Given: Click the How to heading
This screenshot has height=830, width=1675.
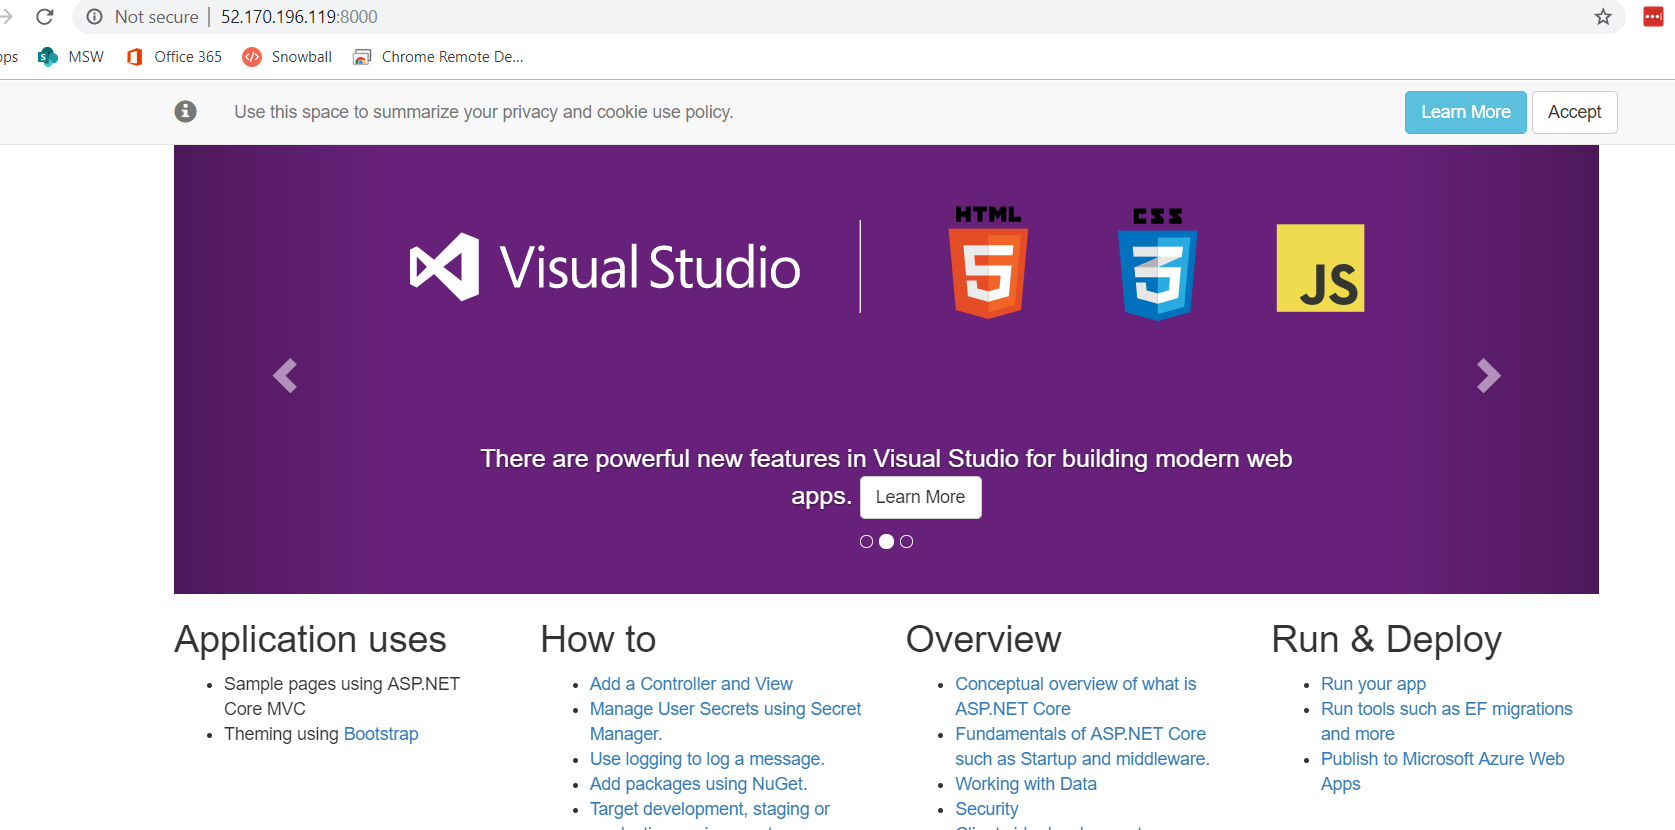Looking at the screenshot, I should tap(598, 640).
